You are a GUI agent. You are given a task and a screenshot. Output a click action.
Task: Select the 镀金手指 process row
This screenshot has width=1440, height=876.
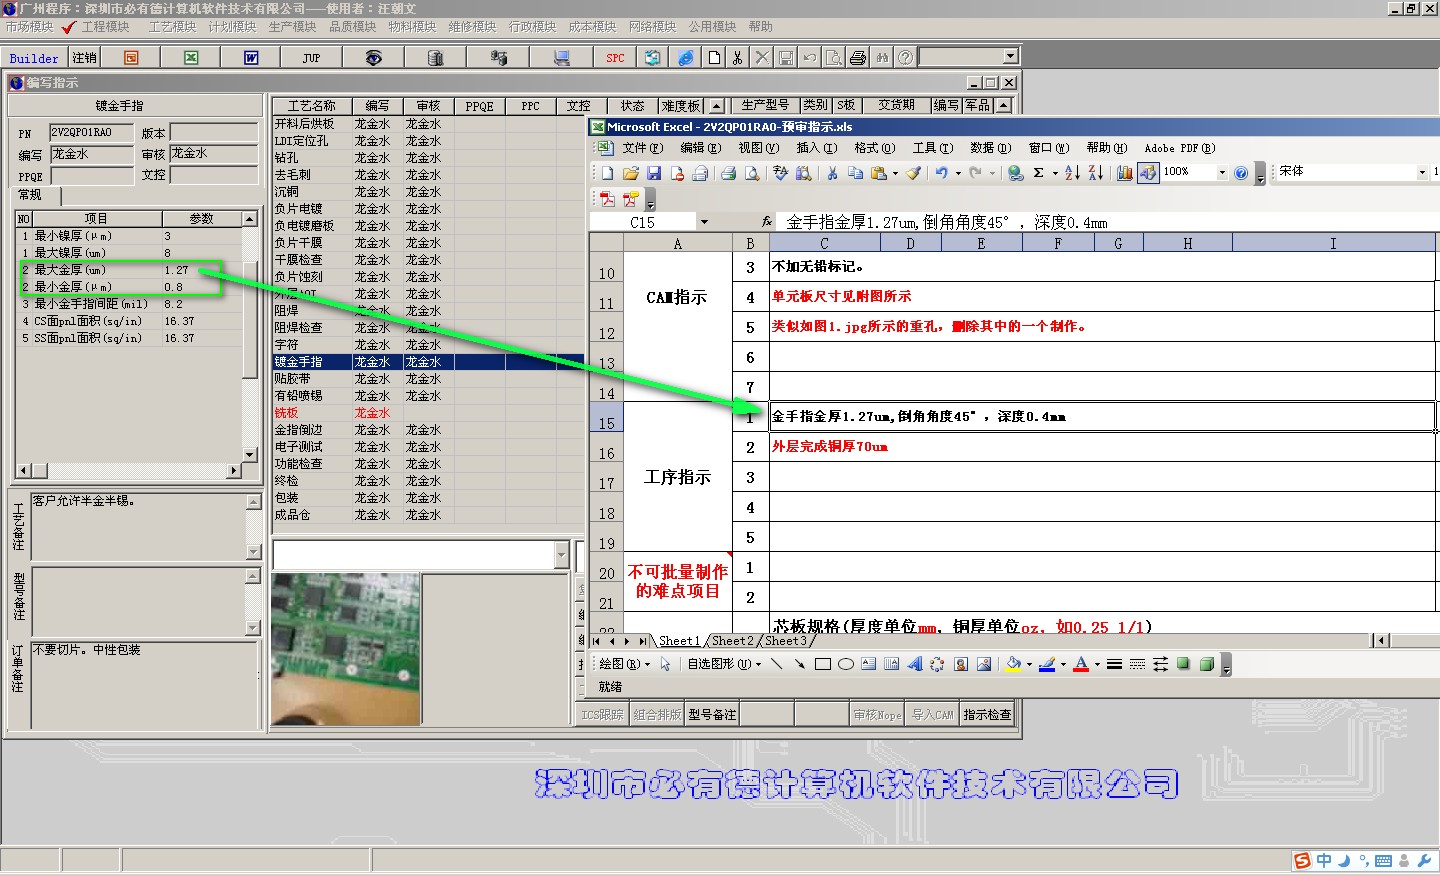click(x=428, y=362)
